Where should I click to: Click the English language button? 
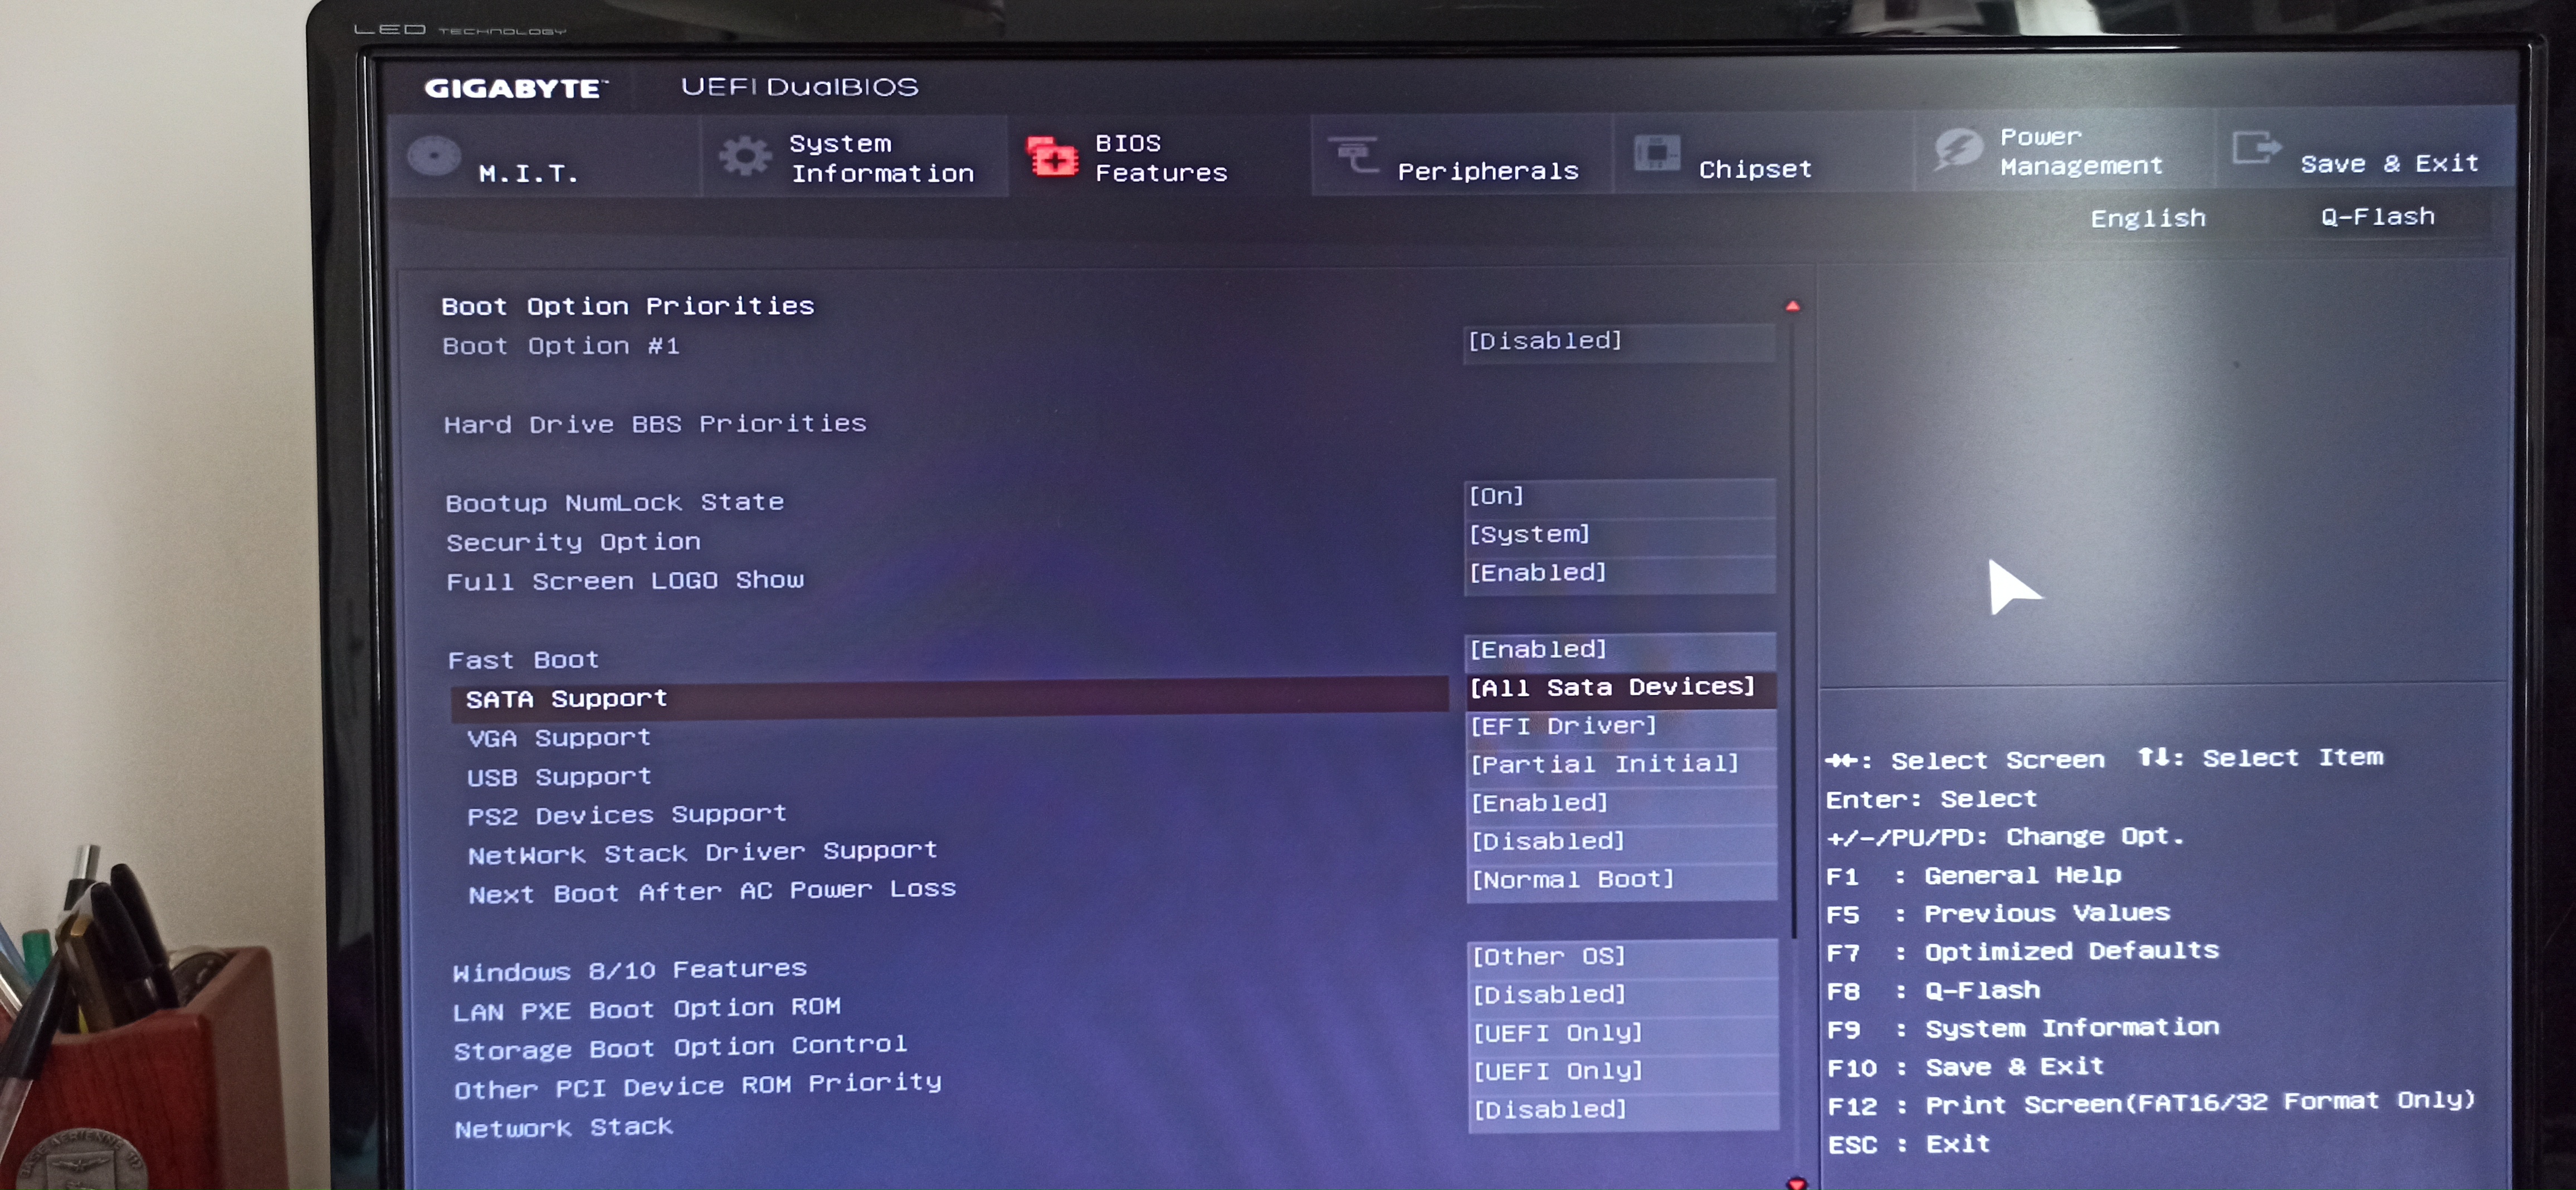pyautogui.click(x=2147, y=218)
